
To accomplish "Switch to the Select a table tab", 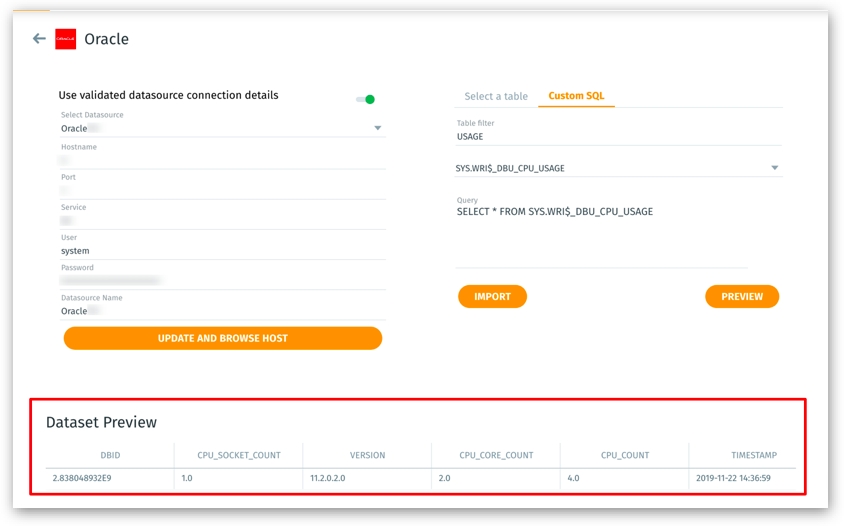I will coord(495,96).
